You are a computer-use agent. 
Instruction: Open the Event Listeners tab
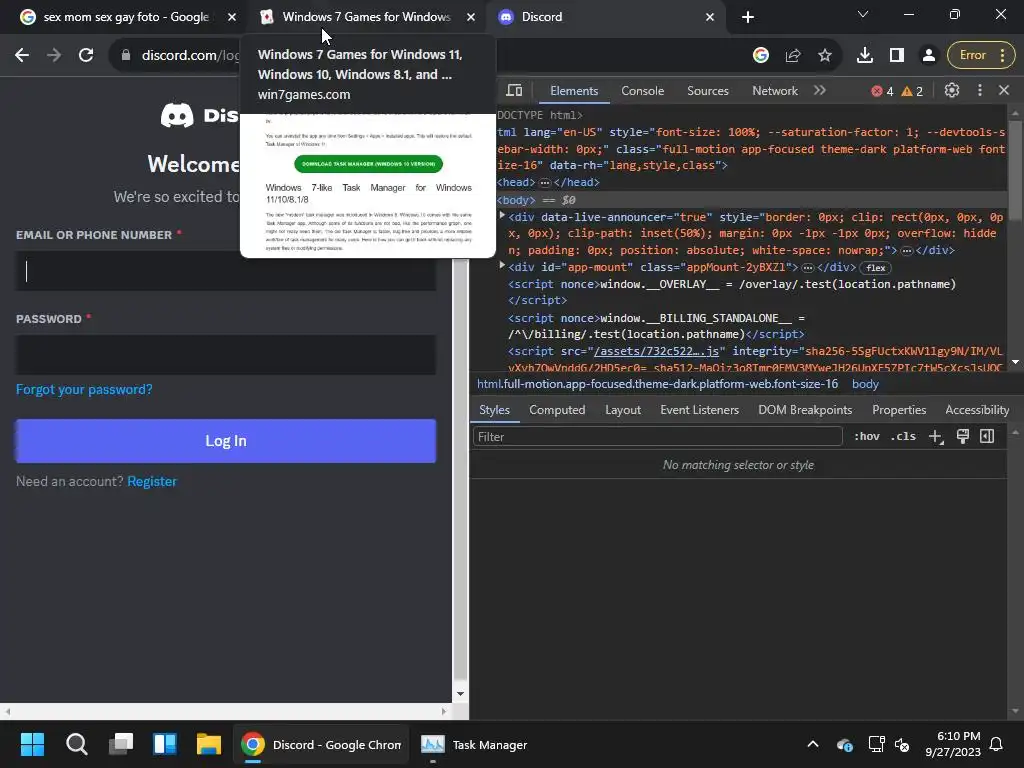coord(699,410)
